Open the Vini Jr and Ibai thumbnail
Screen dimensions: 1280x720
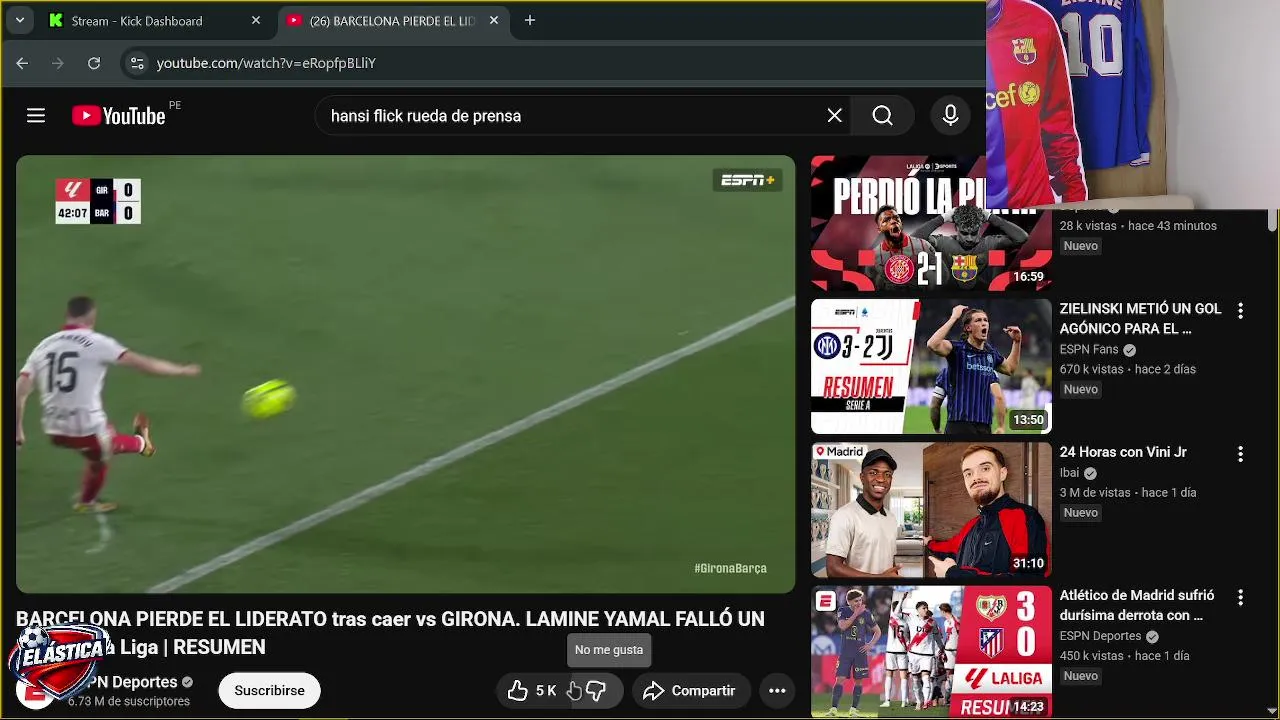coord(930,510)
